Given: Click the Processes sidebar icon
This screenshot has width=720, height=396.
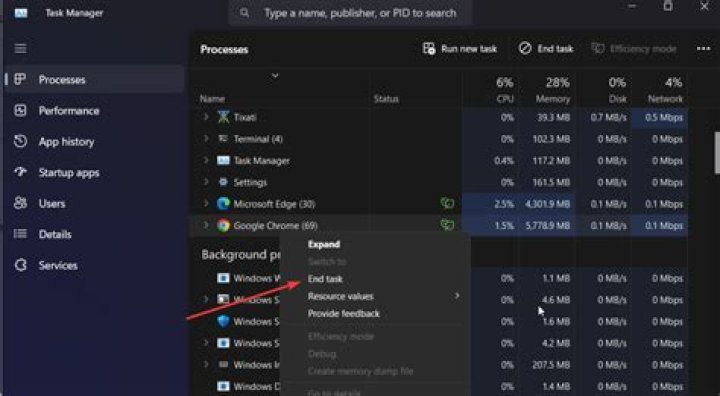Looking at the screenshot, I should tap(20, 79).
